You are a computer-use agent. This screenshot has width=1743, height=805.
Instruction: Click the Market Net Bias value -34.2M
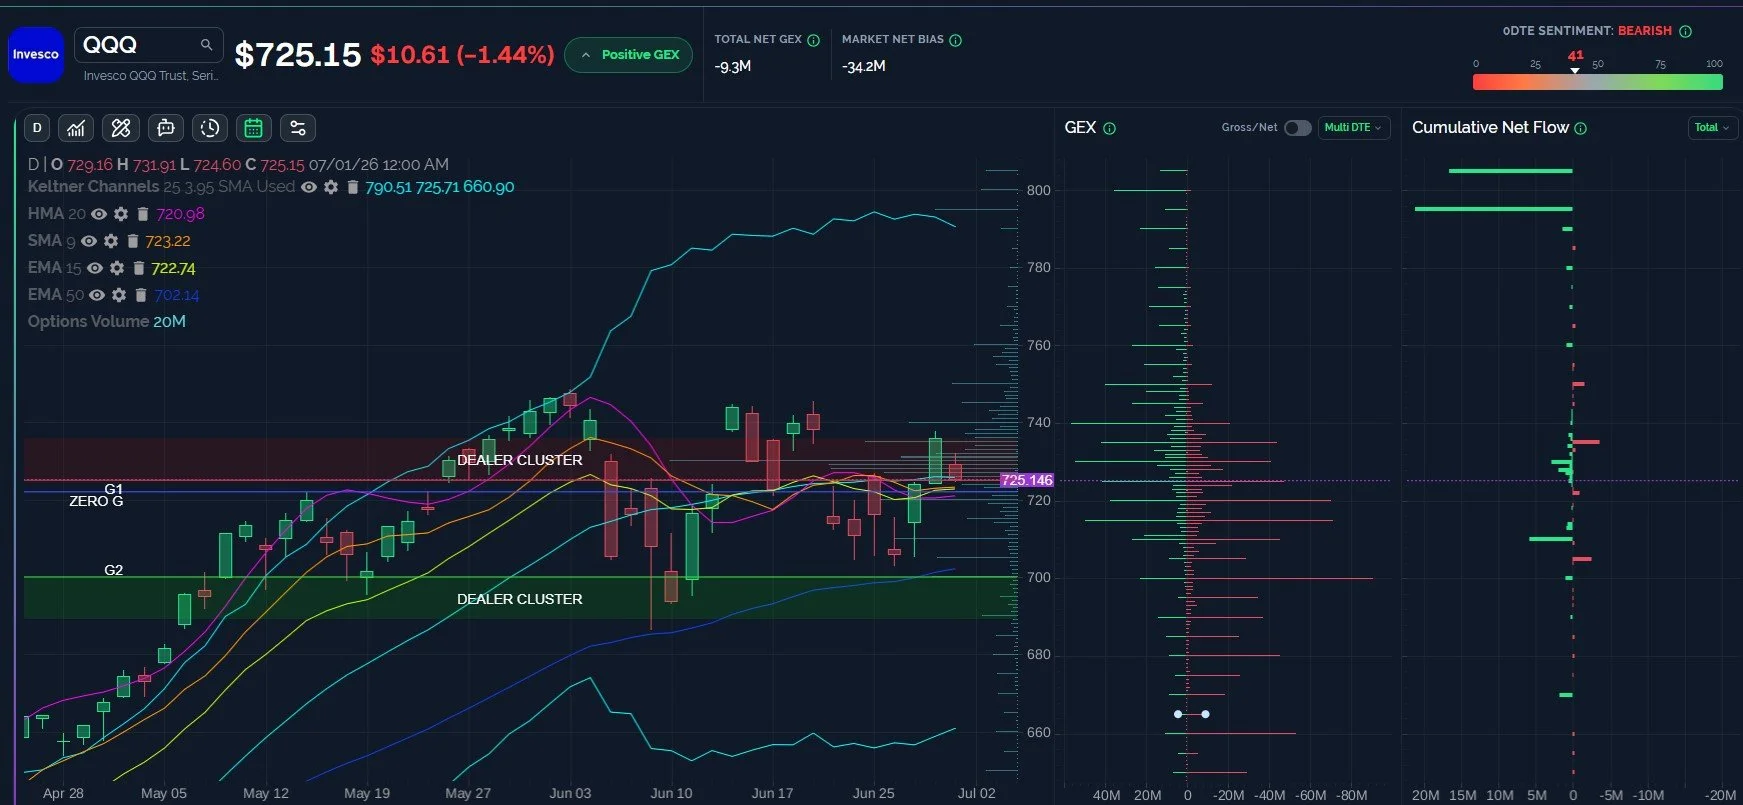pyautogui.click(x=864, y=67)
